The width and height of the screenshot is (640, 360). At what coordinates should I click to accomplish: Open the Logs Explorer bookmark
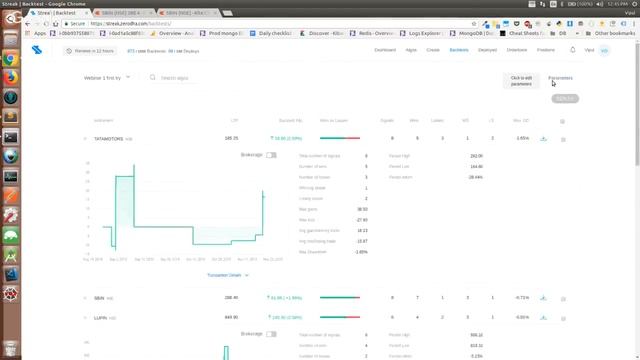tap(421, 33)
